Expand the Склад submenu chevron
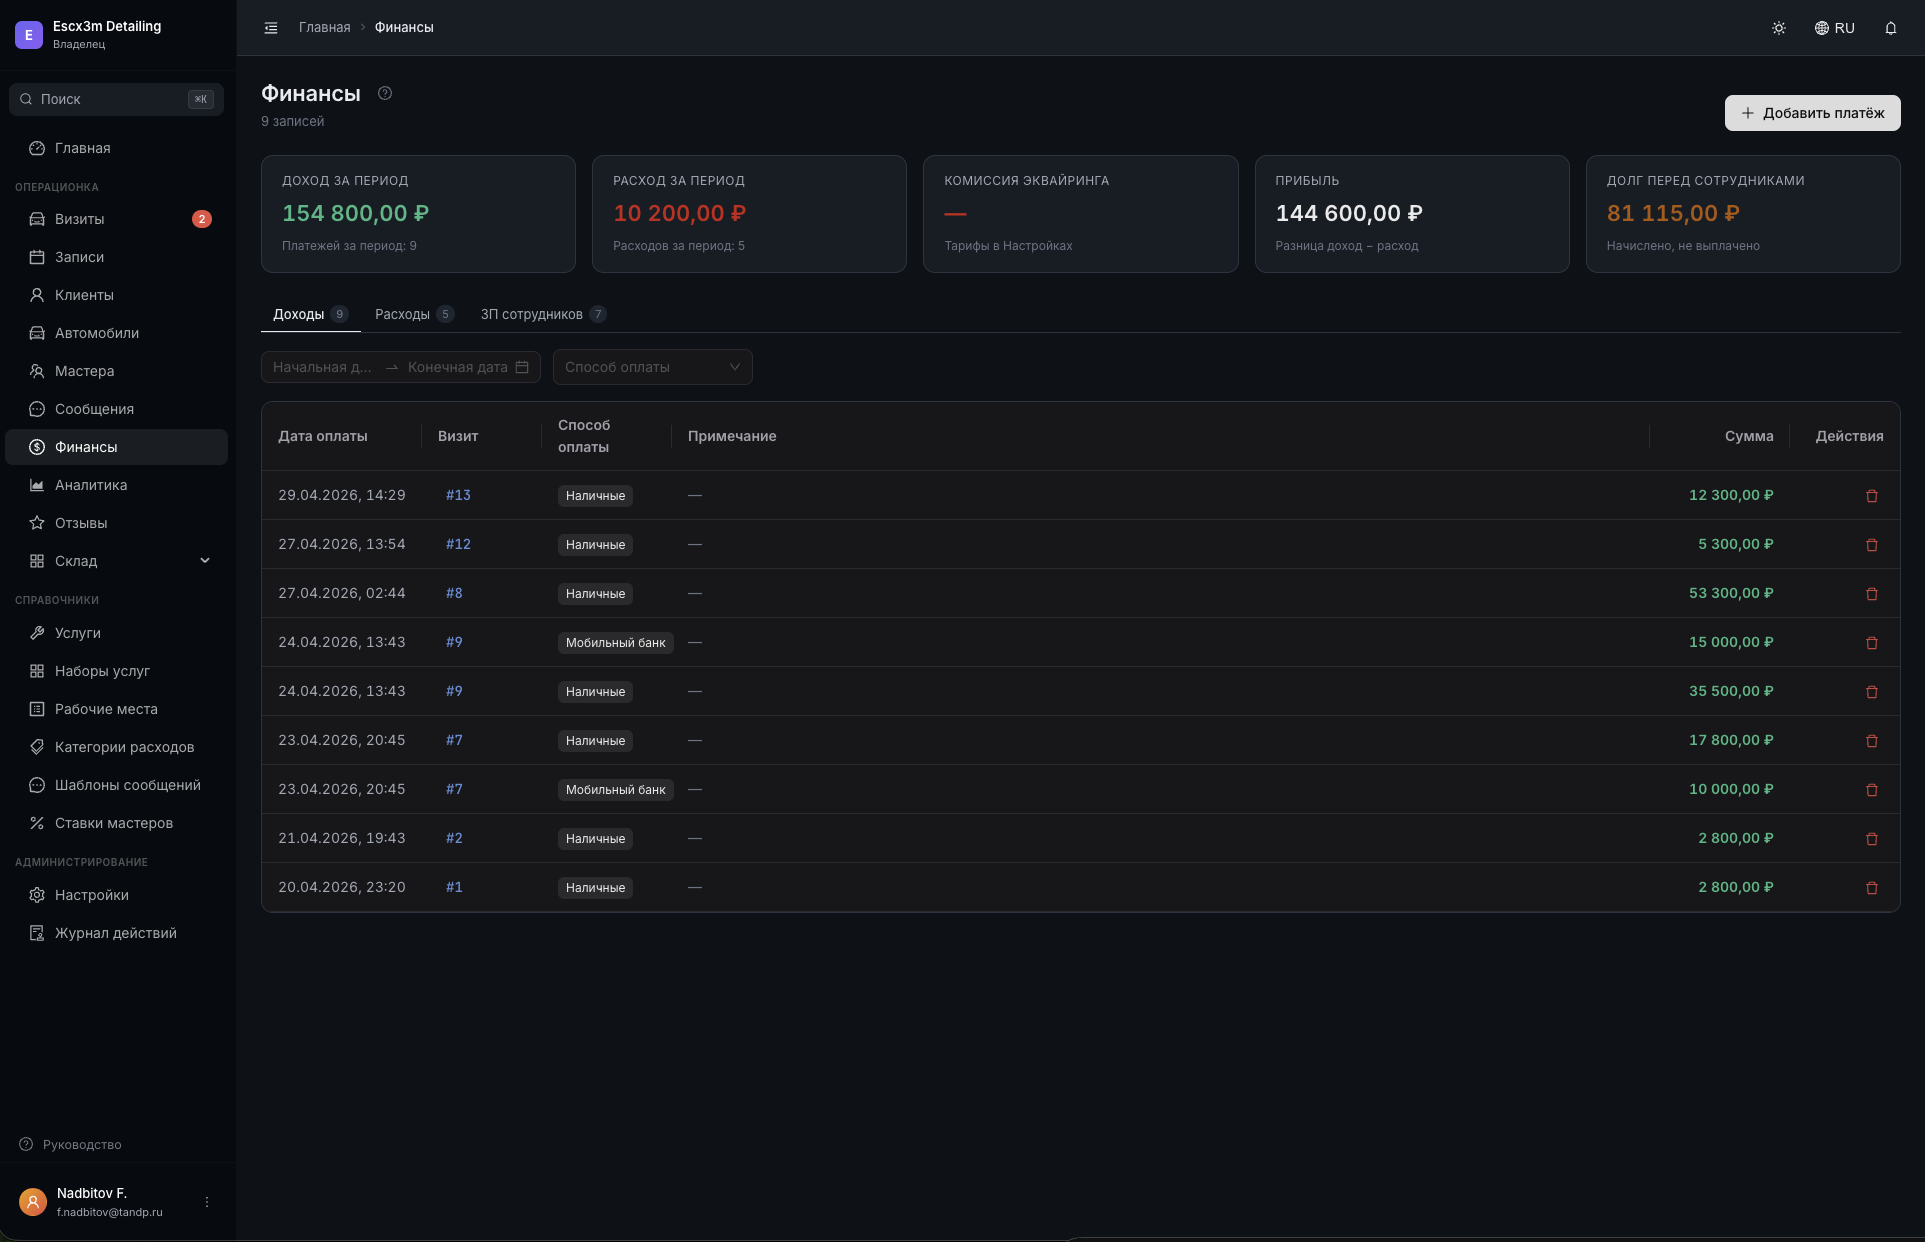Viewport: 1925px width, 1242px height. point(205,561)
